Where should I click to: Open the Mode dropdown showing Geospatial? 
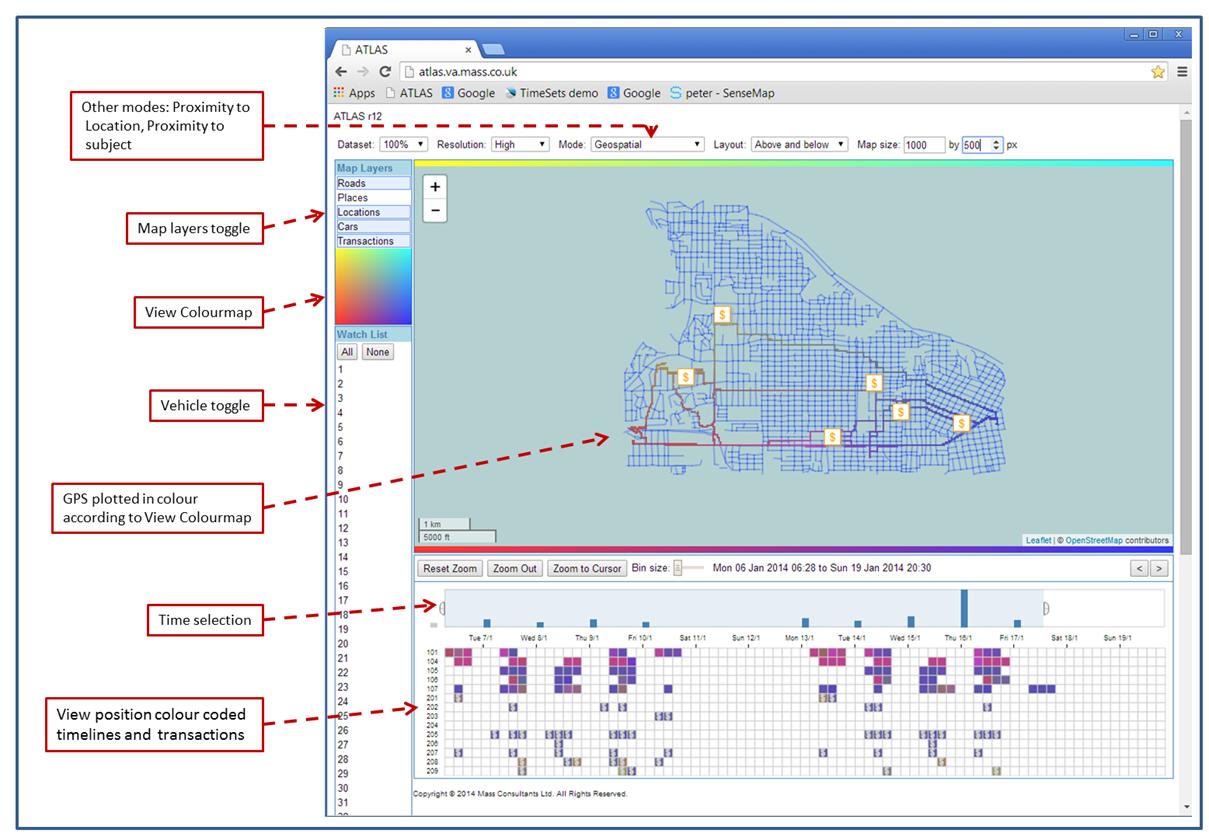coord(647,145)
